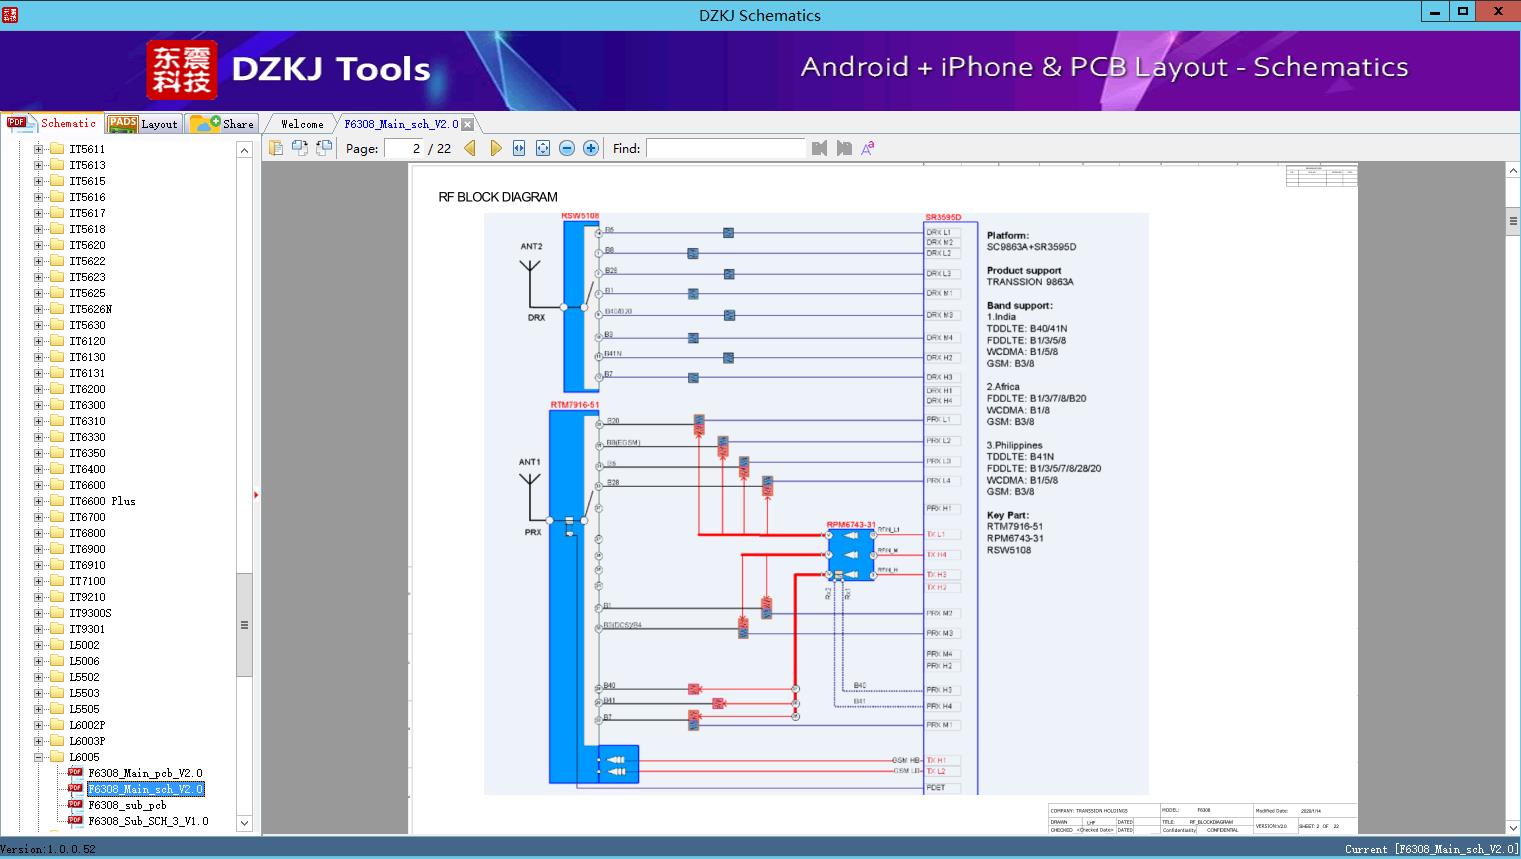Click the Version:1.0.0.52 status bar text
1521x859 pixels.
click(49, 849)
